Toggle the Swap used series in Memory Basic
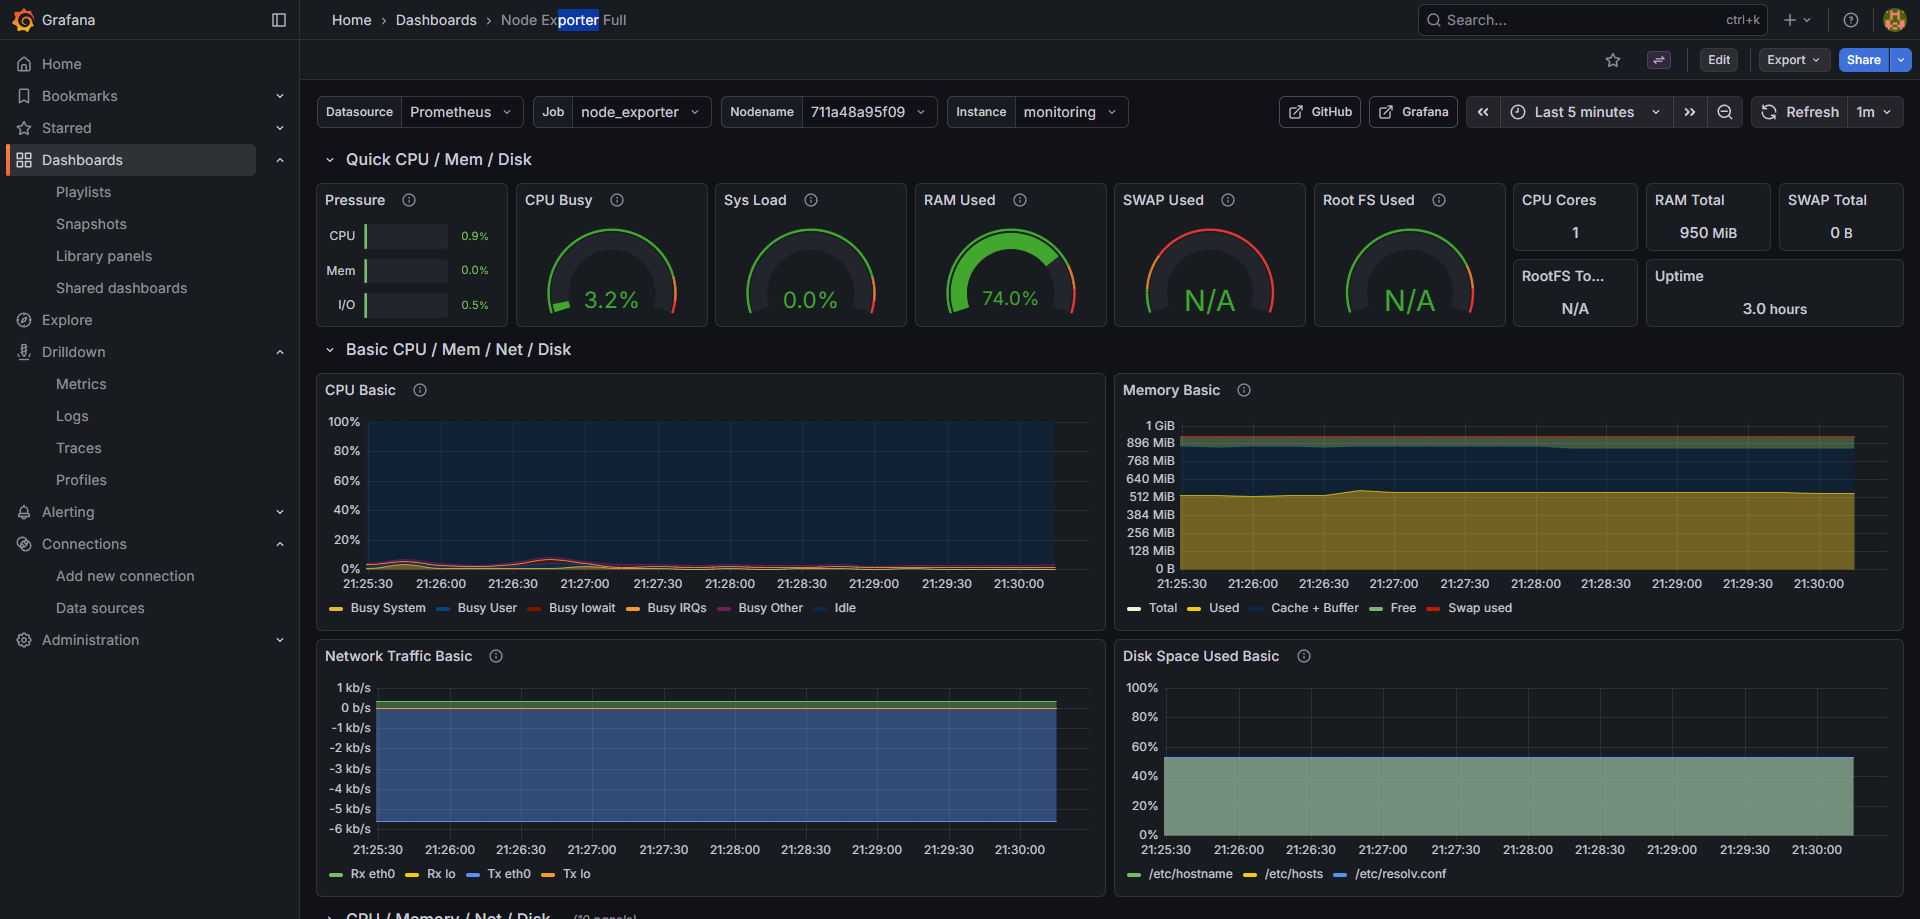1920x919 pixels. tap(1480, 608)
